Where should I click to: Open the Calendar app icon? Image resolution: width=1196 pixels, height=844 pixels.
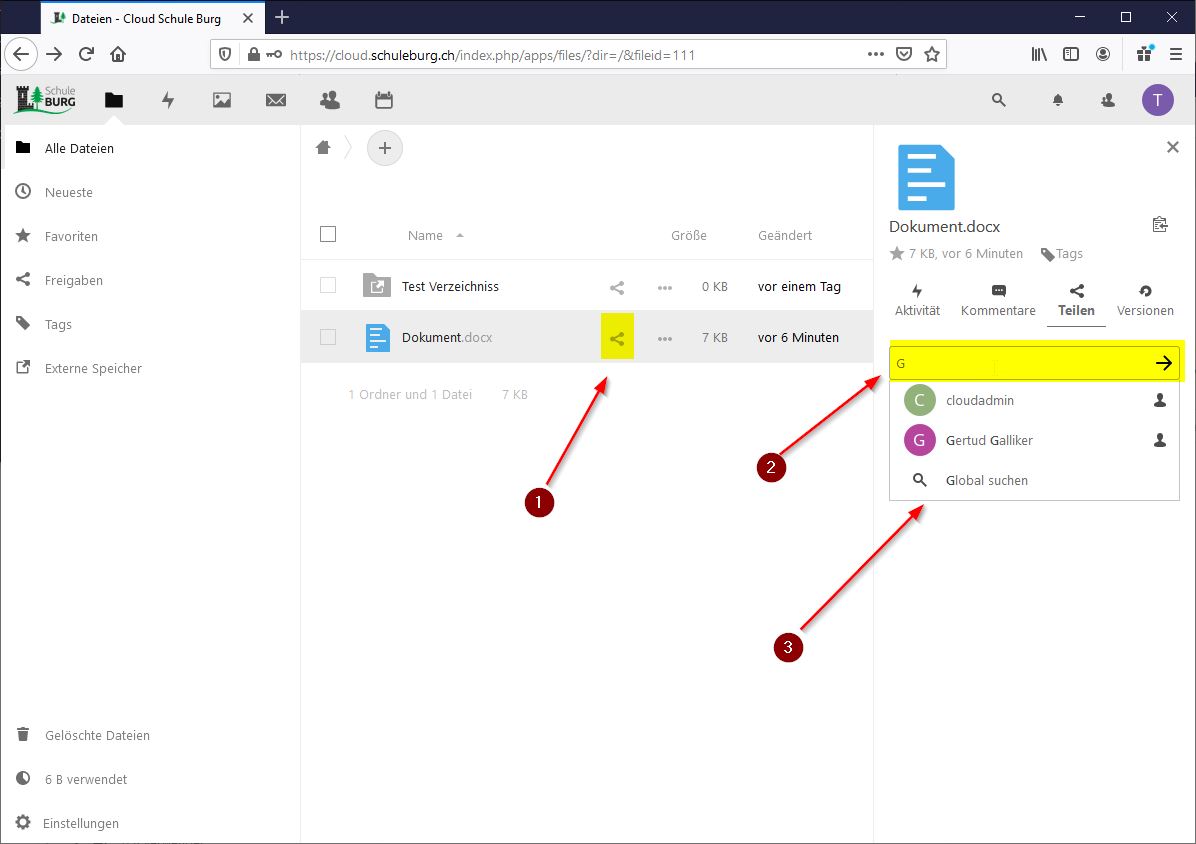coord(383,100)
